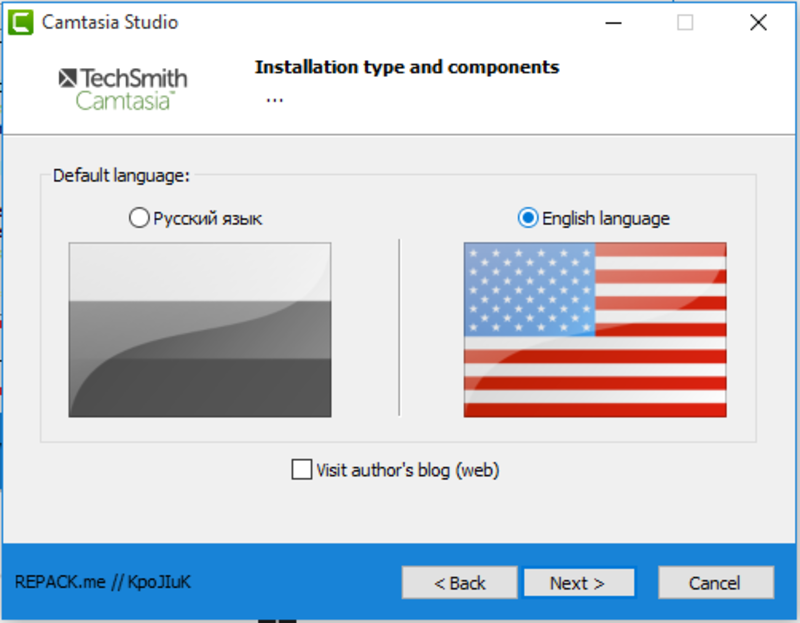The width and height of the screenshot is (800, 623).
Task: Click the Camtasia Studio window title text
Action: (110, 22)
